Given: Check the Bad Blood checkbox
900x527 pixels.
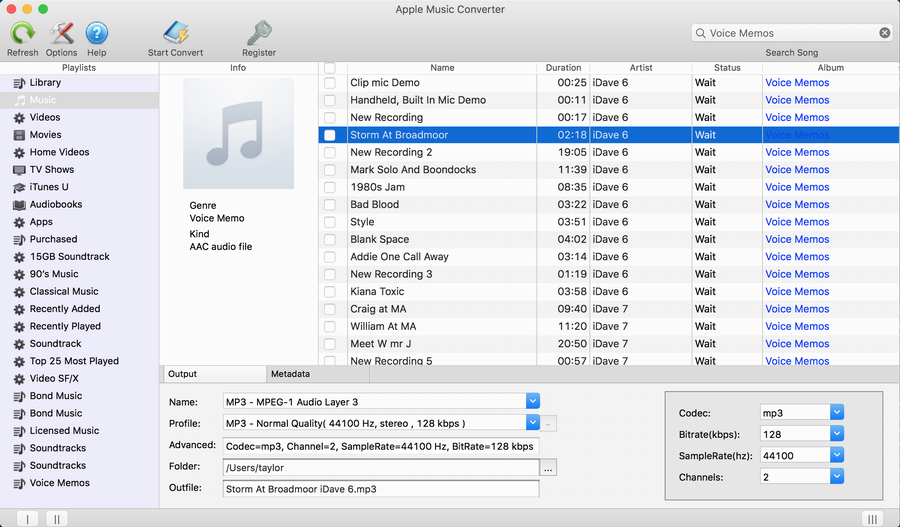Looking at the screenshot, I should [329, 205].
